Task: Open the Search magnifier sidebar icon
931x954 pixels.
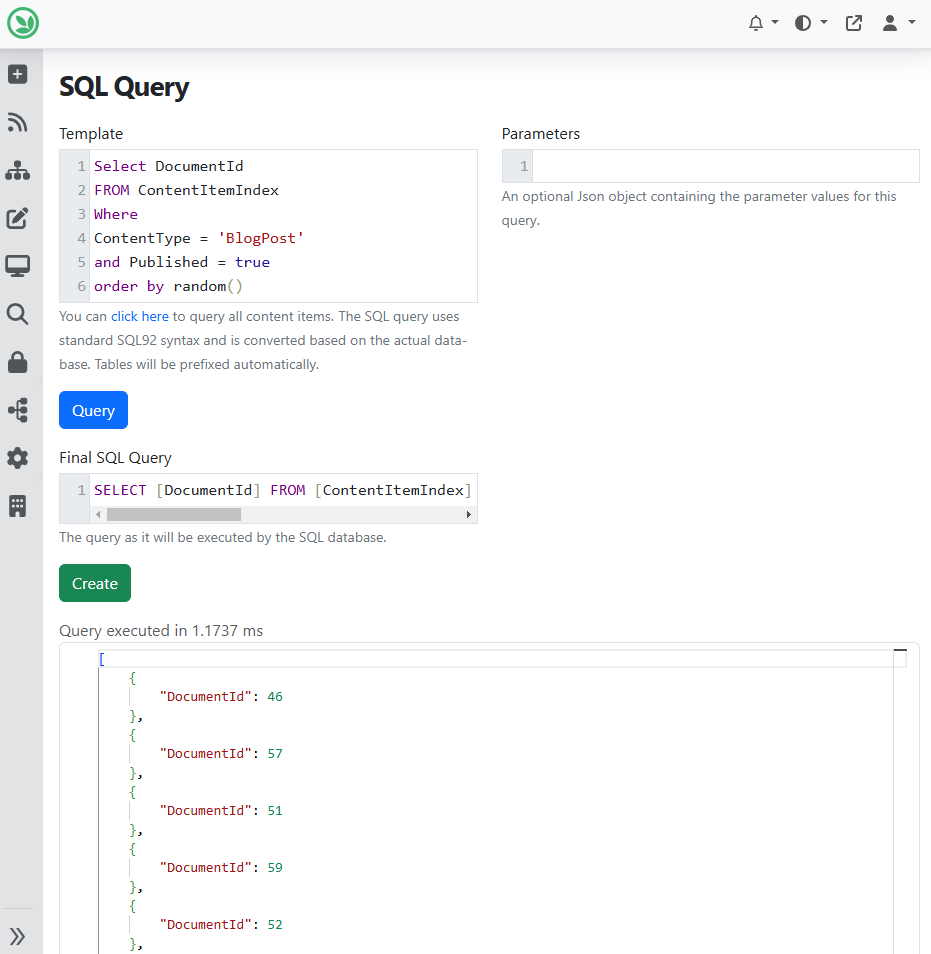Action: pos(18,314)
